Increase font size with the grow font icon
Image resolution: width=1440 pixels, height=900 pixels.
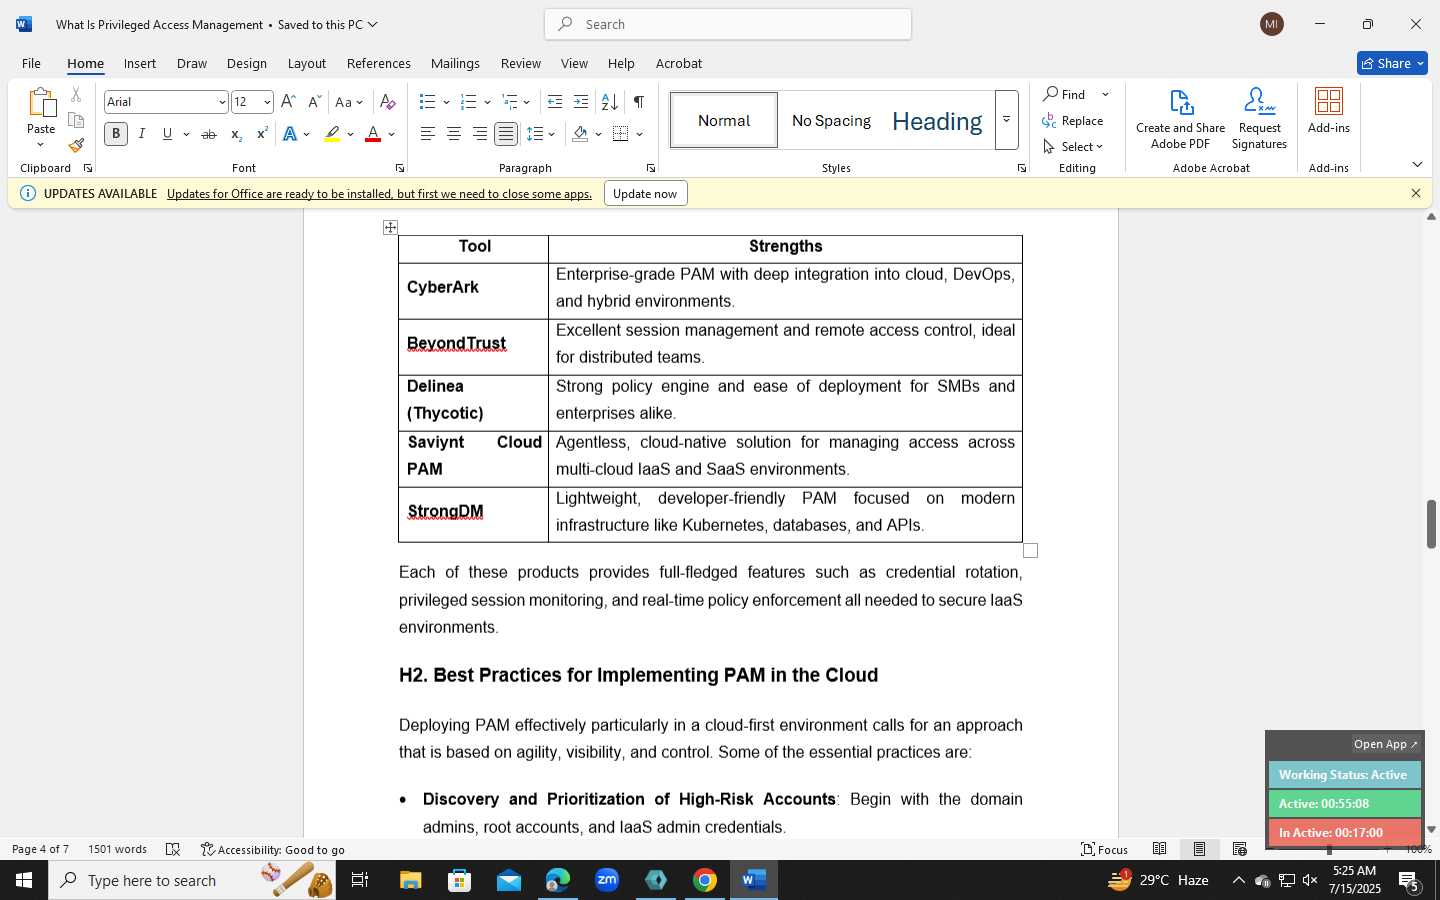[x=288, y=102]
